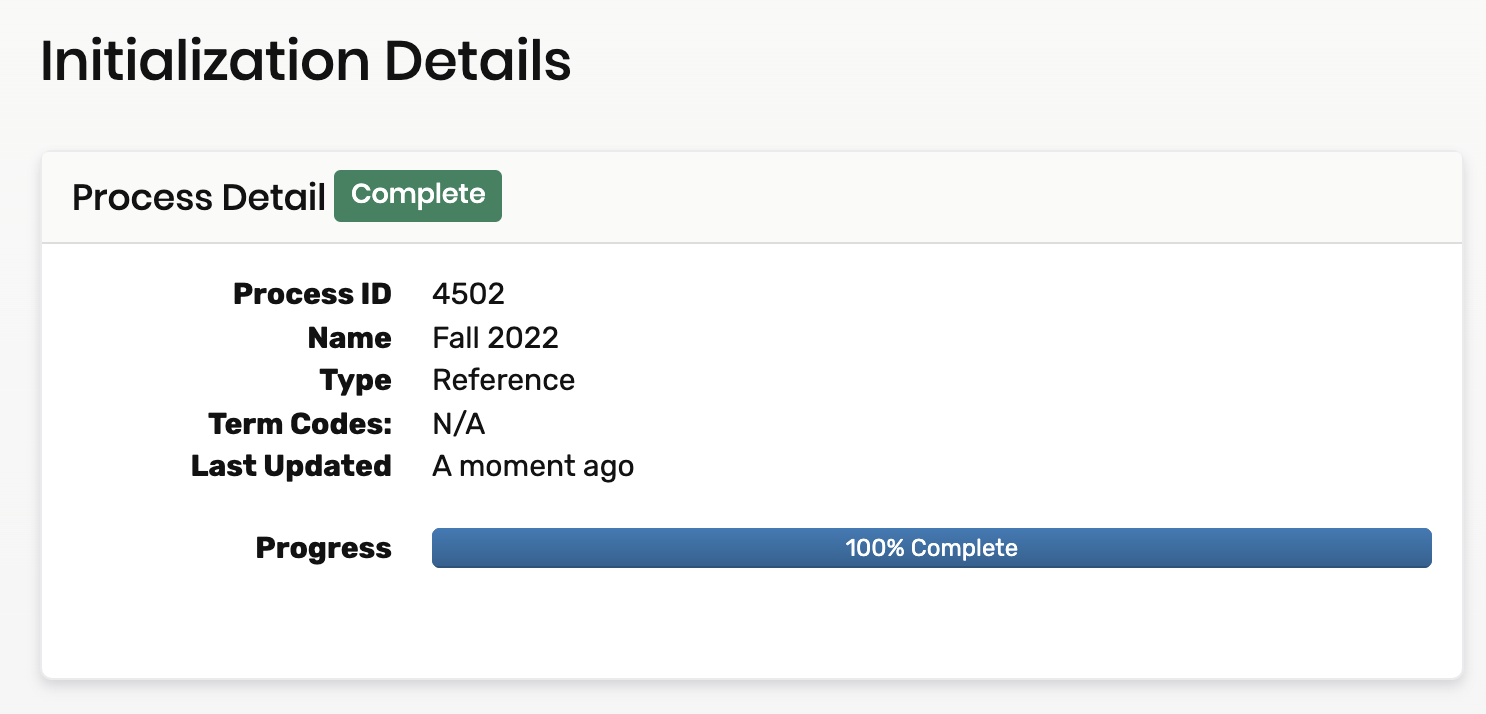The width and height of the screenshot is (1486, 714).
Task: Click the word "Details" in the page title
Action: pyautogui.click(x=478, y=62)
